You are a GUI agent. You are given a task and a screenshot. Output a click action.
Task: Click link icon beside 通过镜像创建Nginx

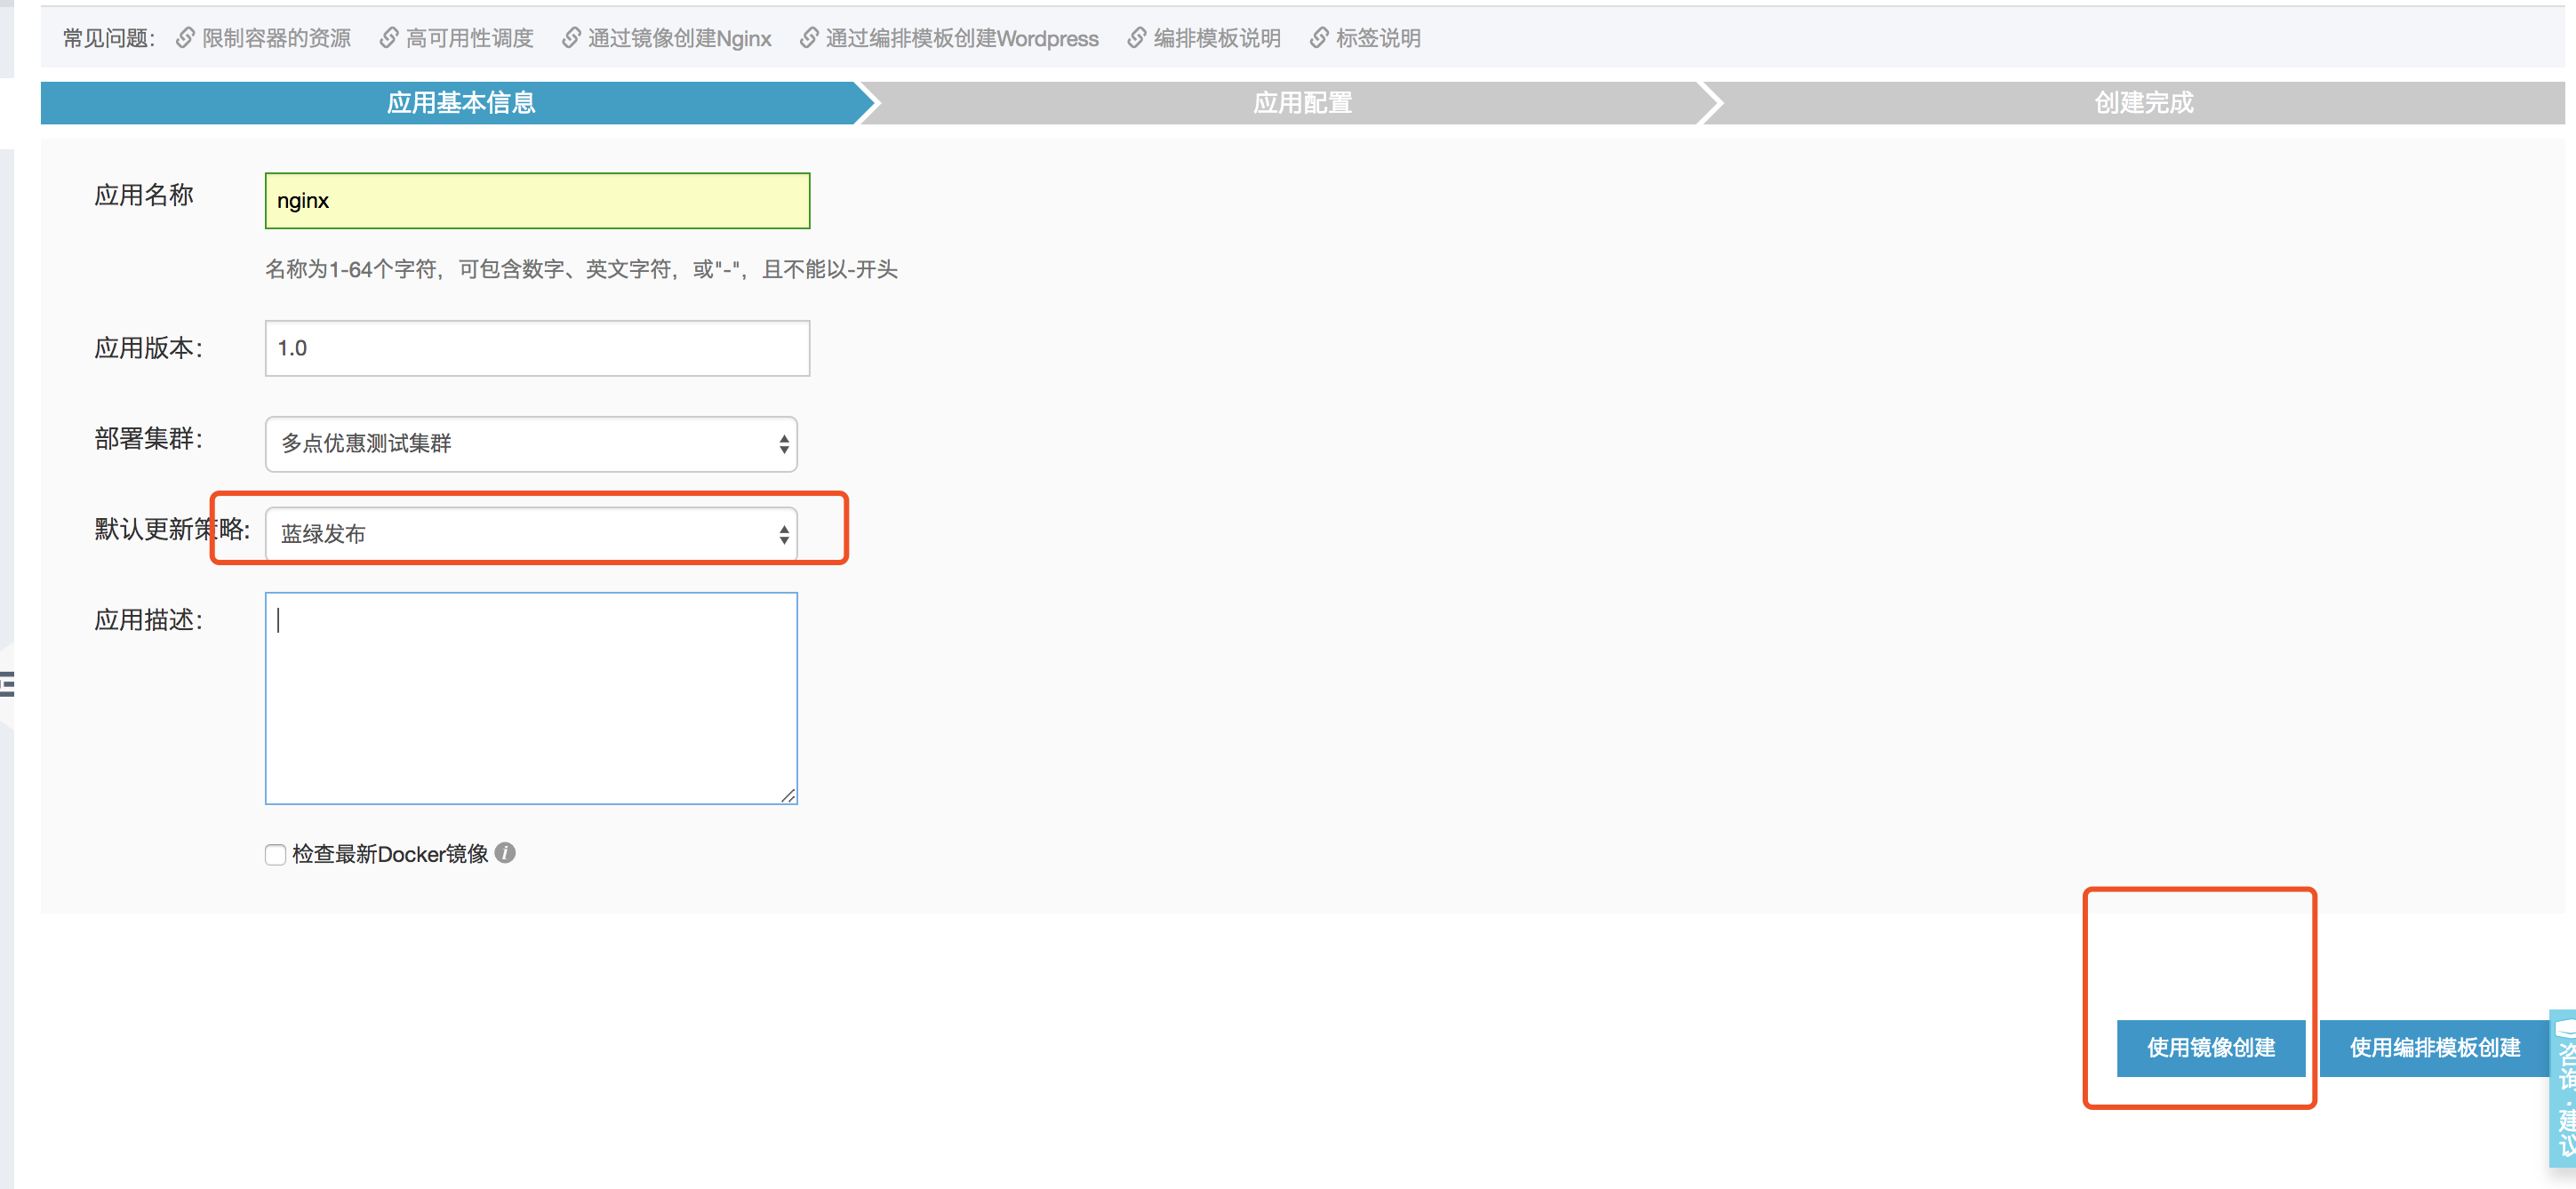pos(571,38)
